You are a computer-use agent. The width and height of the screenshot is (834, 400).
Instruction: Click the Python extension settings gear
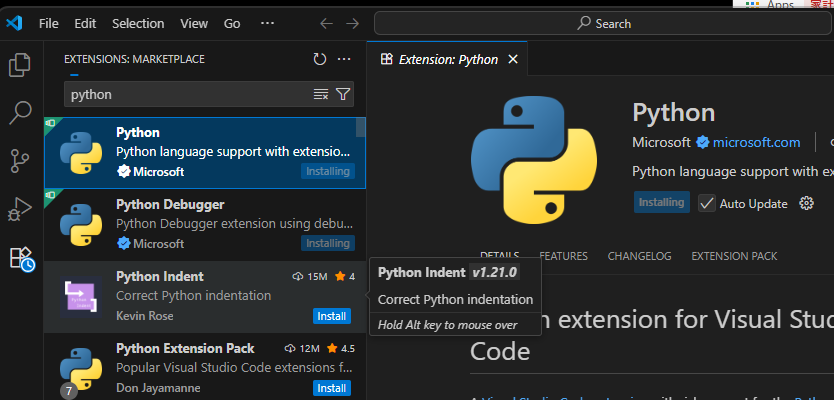[x=807, y=203]
